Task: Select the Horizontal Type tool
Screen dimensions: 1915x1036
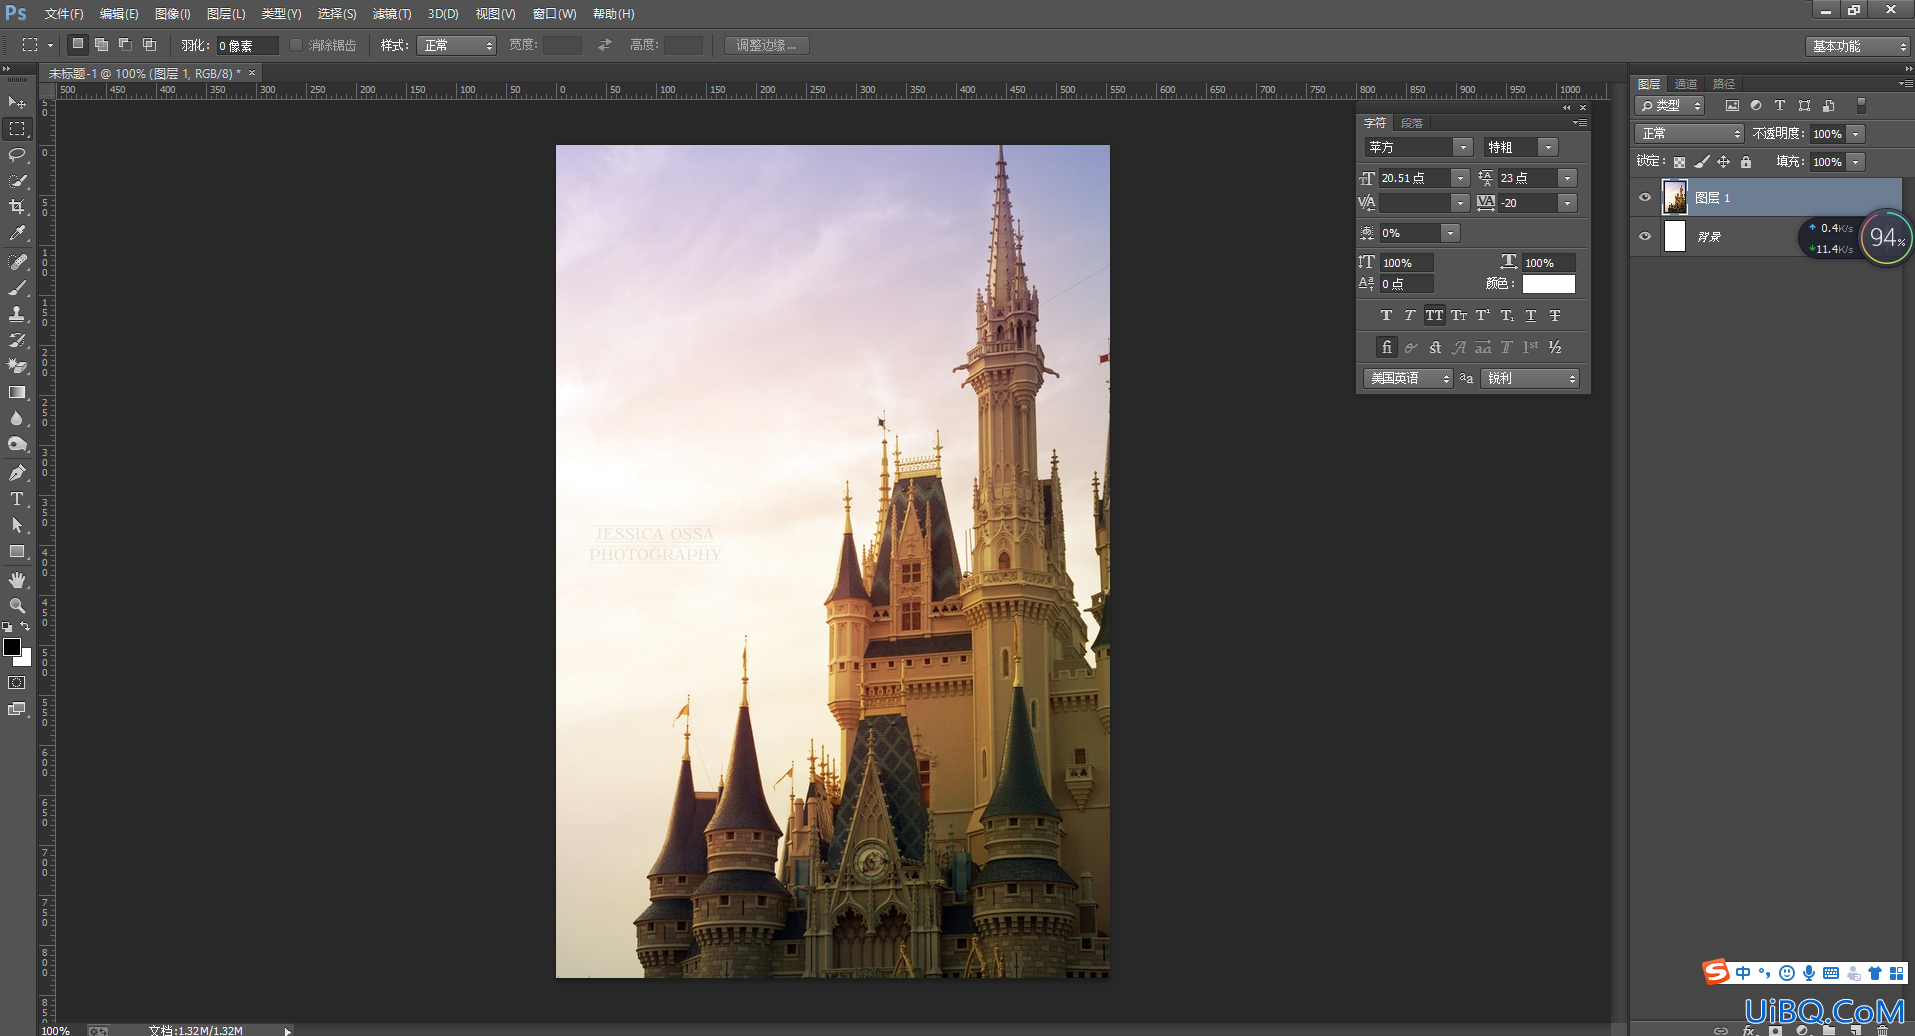Action: (x=17, y=499)
